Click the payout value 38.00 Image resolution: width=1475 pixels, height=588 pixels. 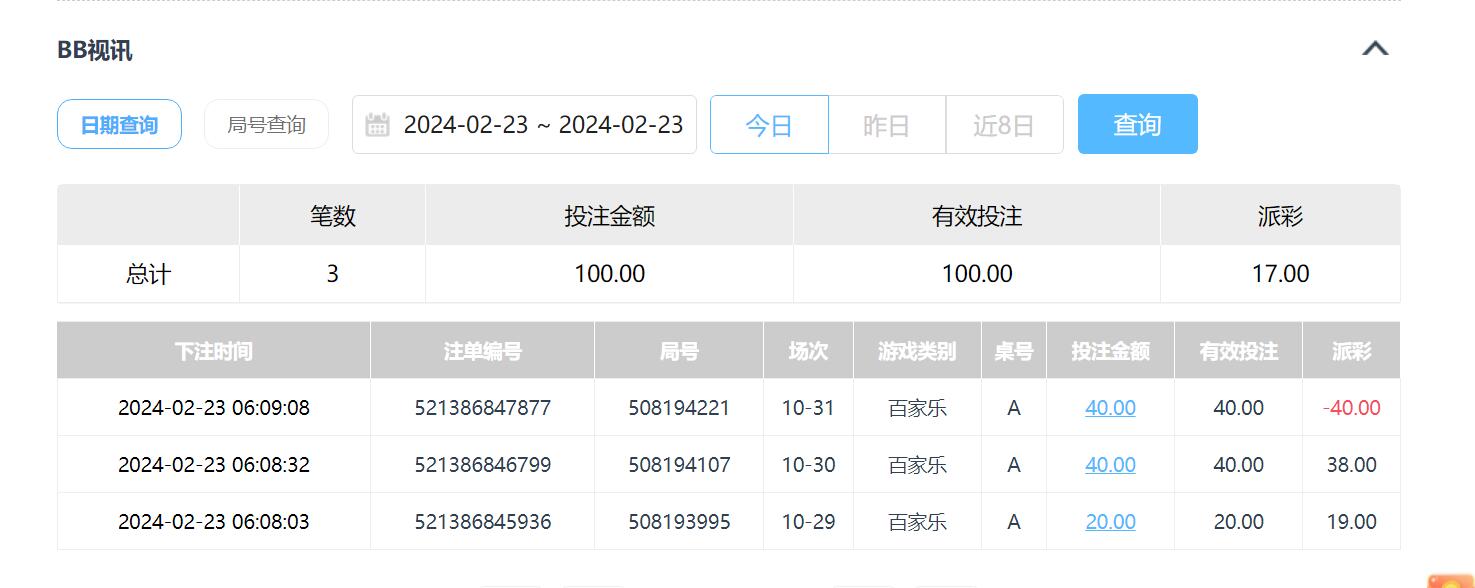tap(1351, 465)
